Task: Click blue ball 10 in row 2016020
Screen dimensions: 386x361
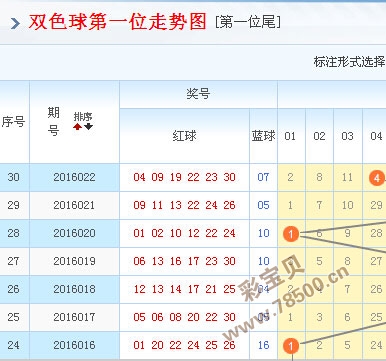Action: (x=263, y=233)
